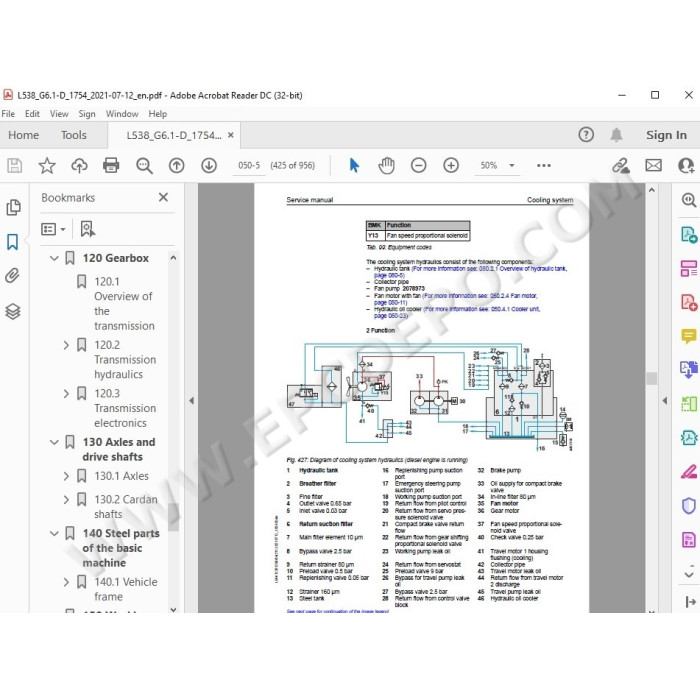The image size is (700, 700).
Task: Open the View menu
Action: [x=59, y=114]
